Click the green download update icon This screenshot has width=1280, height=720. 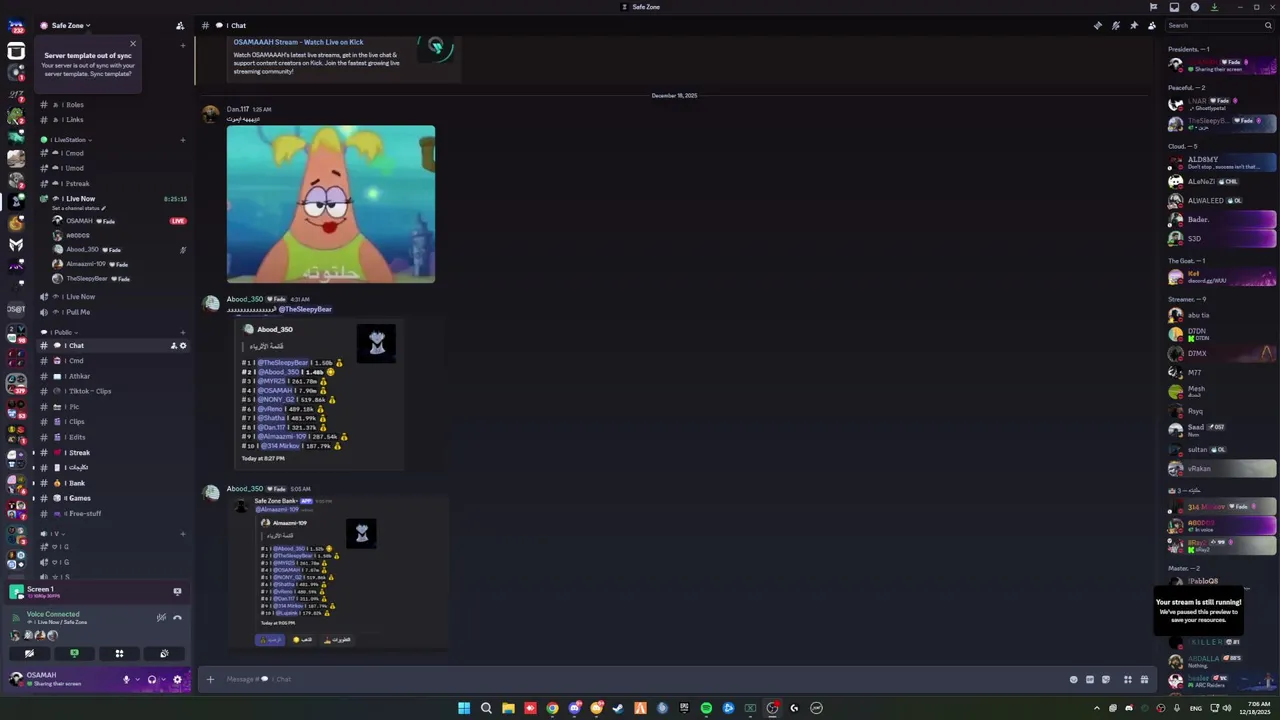coord(1214,7)
